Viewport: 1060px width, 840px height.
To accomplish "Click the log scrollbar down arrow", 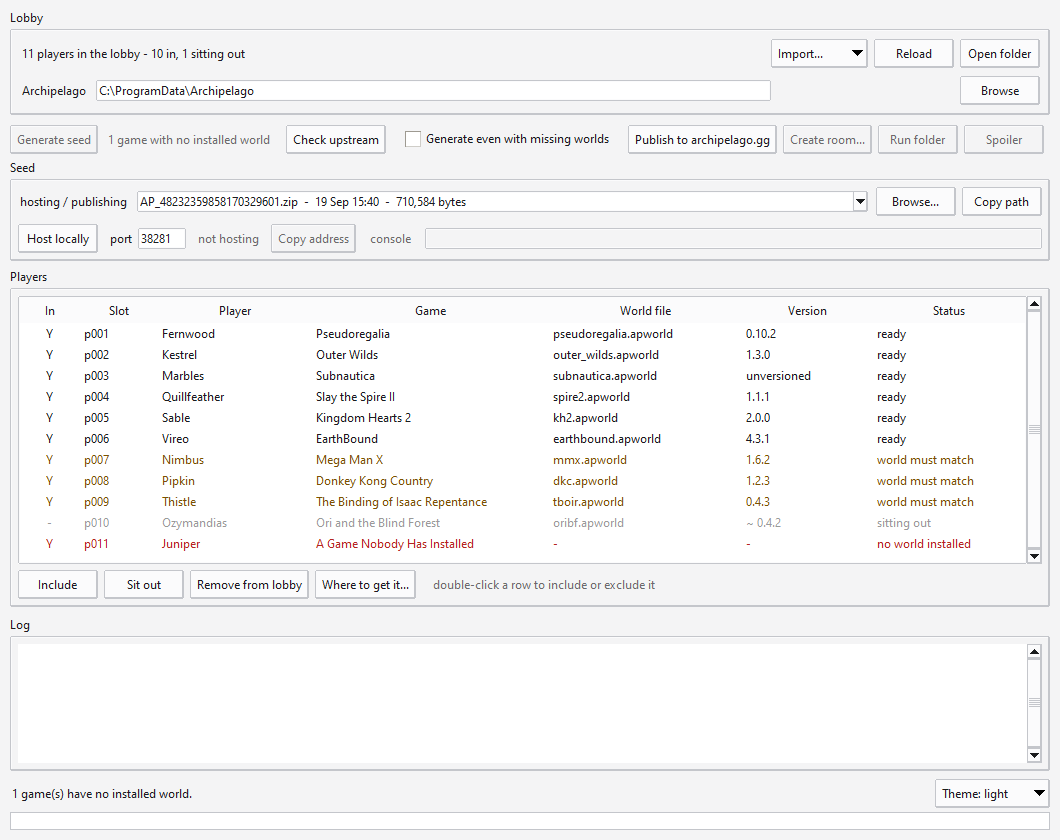I will click(1034, 755).
